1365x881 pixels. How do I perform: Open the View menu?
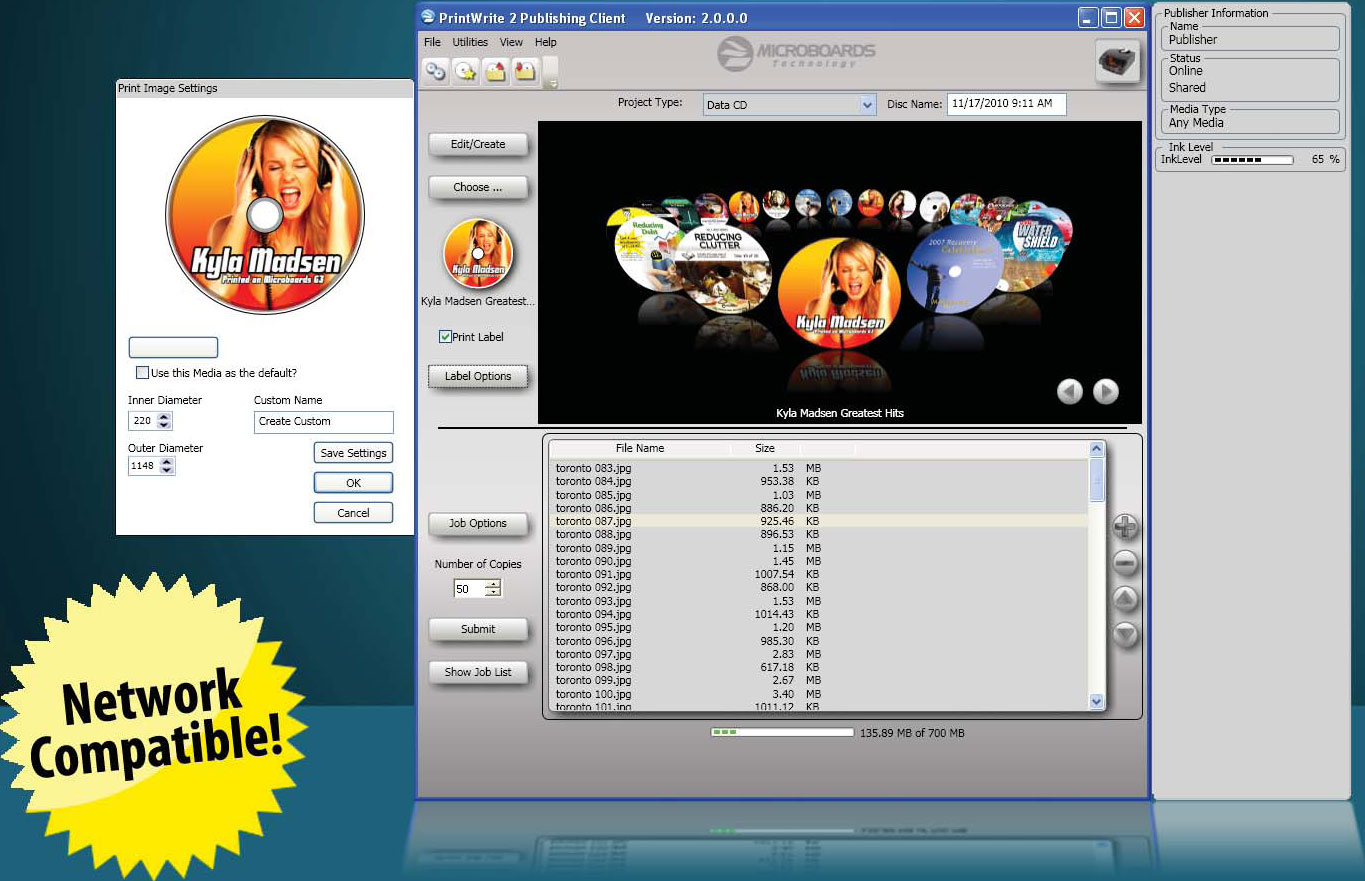click(x=511, y=42)
